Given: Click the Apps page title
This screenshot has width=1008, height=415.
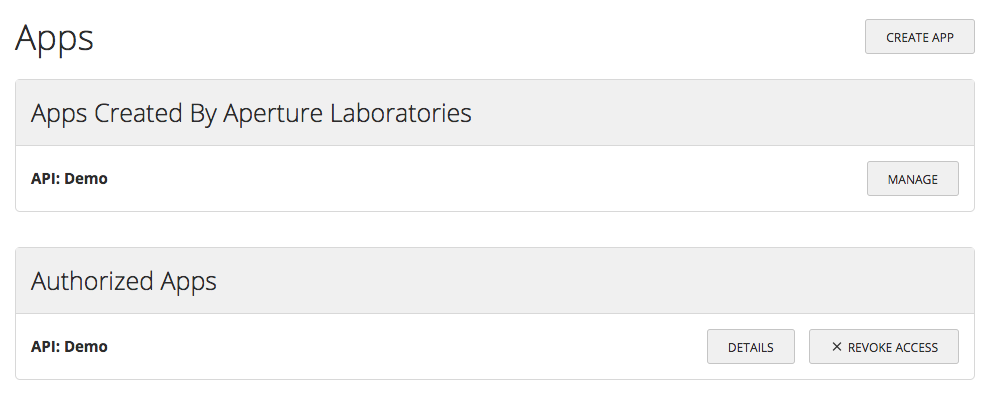Looking at the screenshot, I should tap(54, 38).
